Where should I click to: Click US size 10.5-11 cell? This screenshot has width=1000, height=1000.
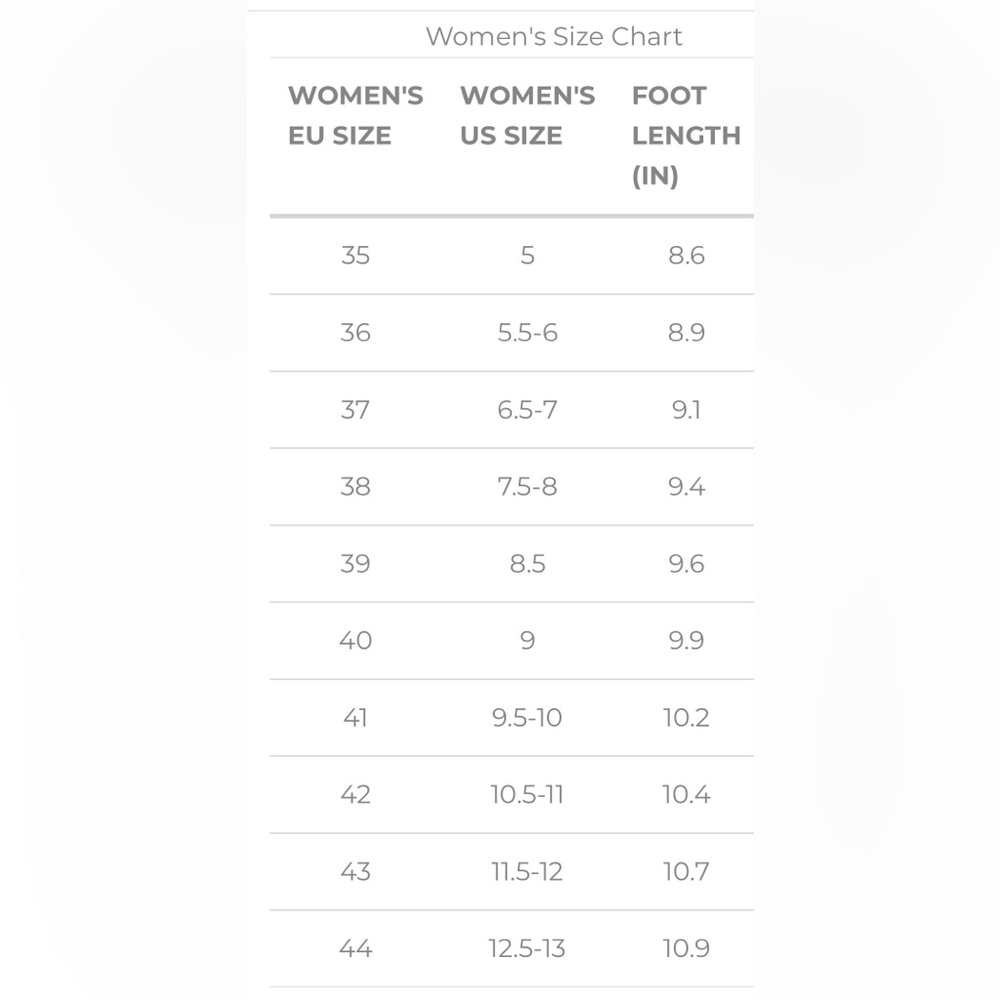527,795
